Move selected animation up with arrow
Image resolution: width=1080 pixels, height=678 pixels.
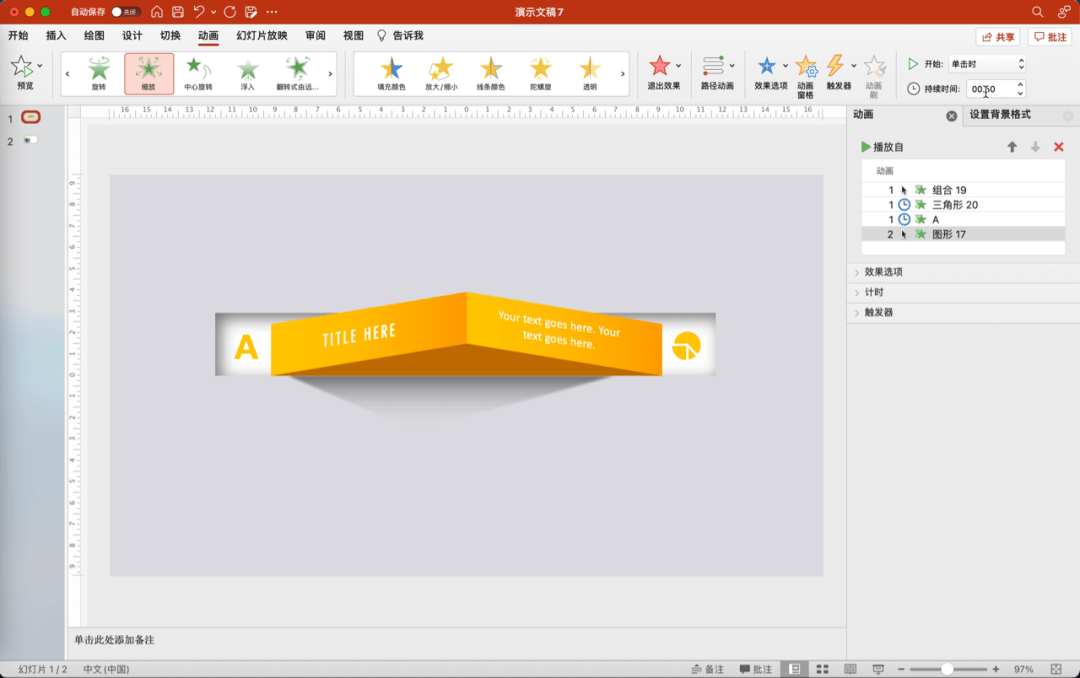click(1012, 147)
